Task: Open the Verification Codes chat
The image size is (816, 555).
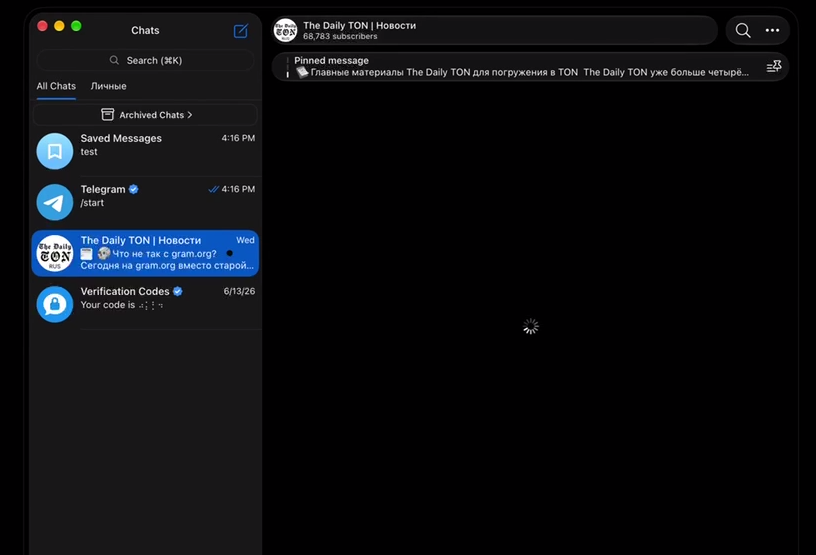Action: point(145,304)
